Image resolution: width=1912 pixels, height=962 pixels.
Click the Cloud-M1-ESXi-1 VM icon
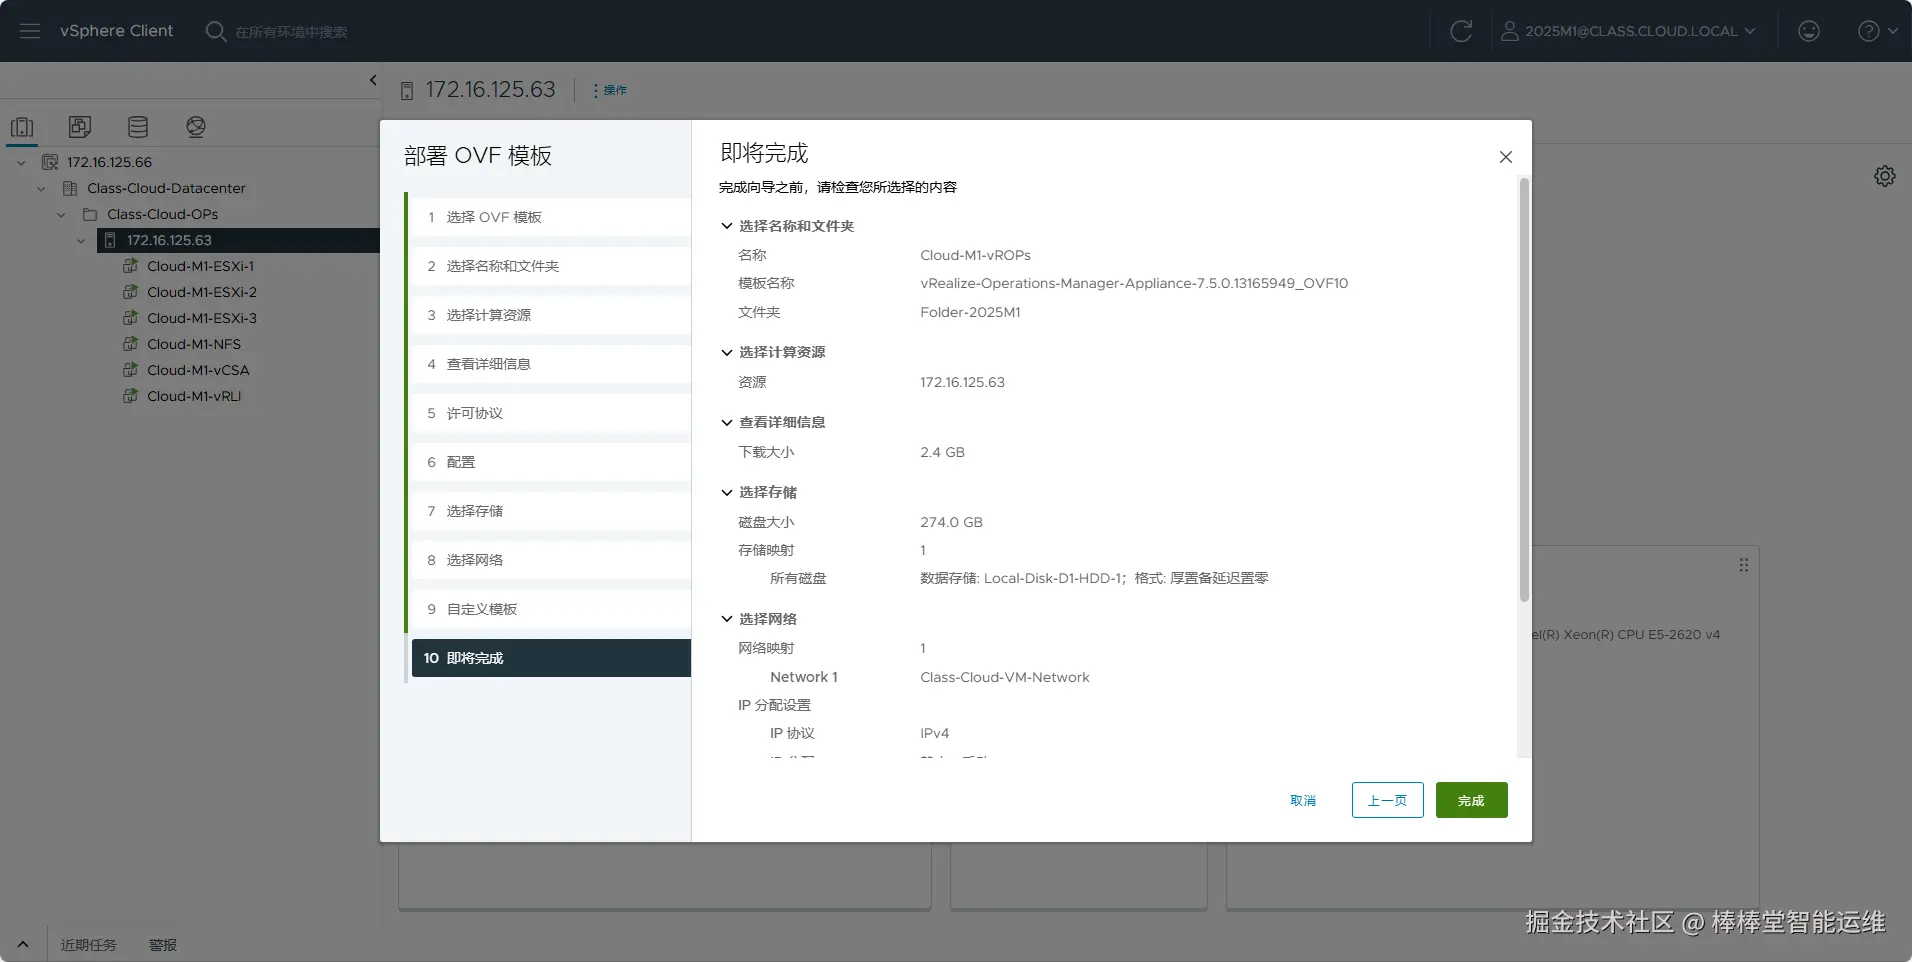[x=130, y=266]
